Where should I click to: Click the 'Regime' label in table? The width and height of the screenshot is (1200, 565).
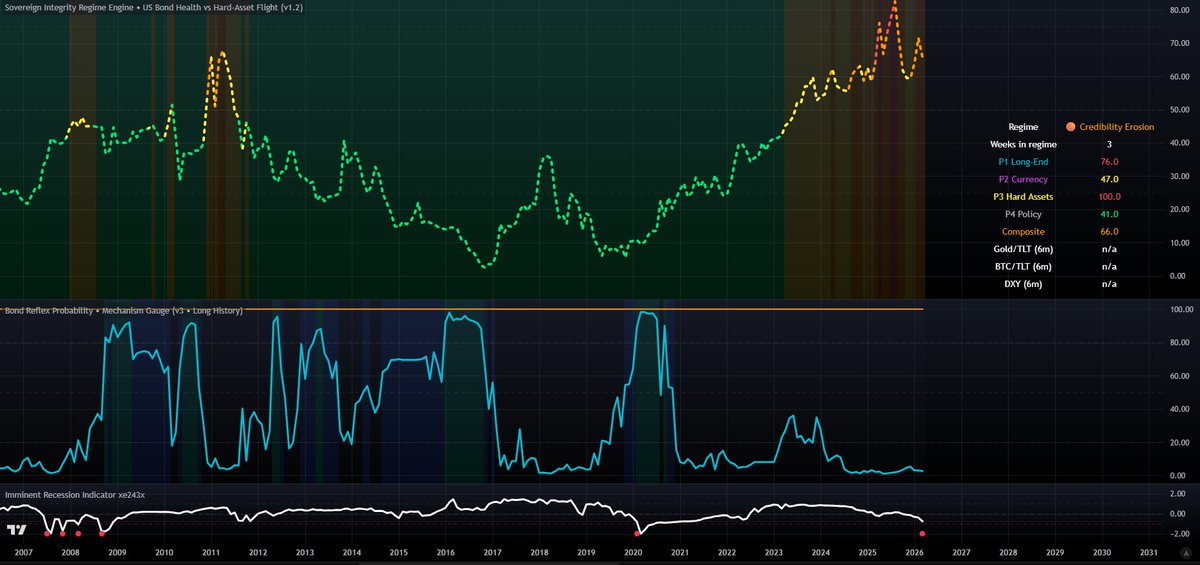[1021, 127]
